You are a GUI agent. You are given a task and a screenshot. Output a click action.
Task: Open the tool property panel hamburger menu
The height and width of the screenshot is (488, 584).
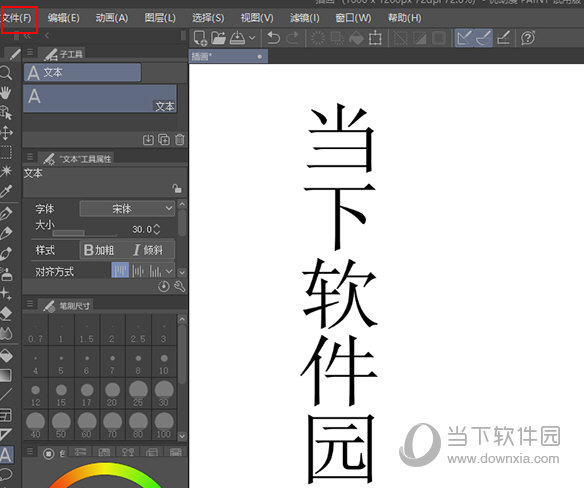coord(30,157)
